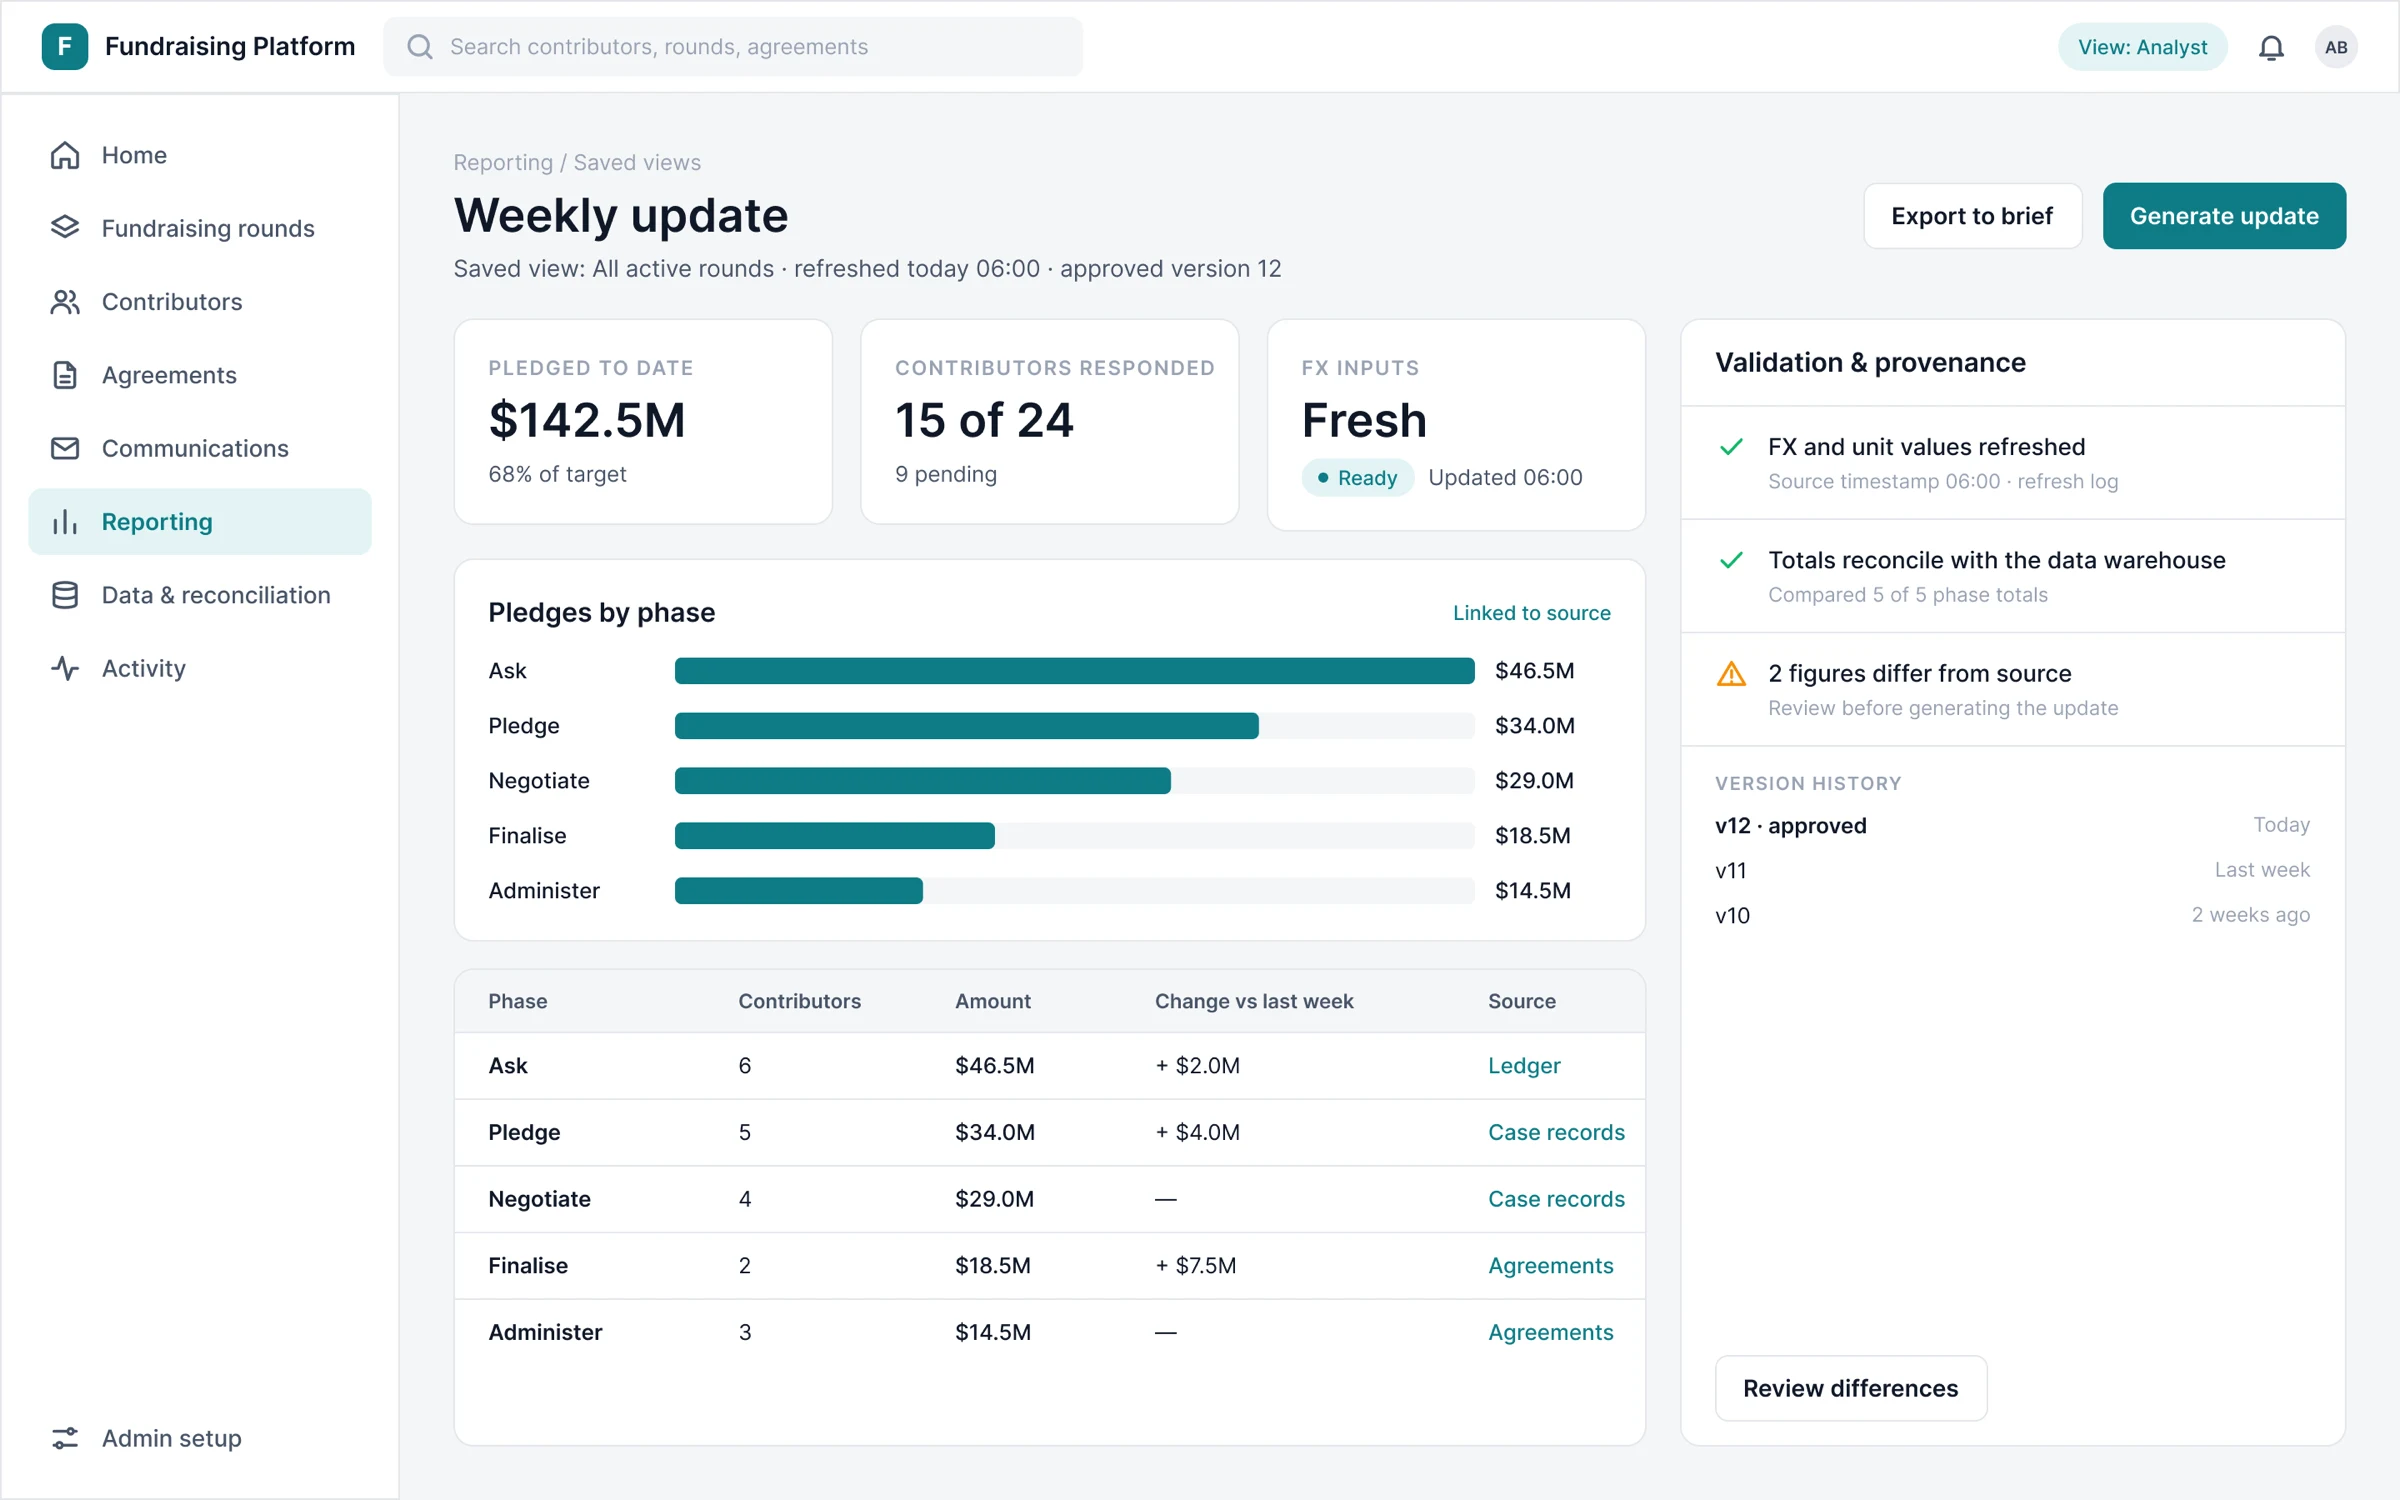Viewport: 2400px width, 1500px height.
Task: Select v12 · approved version entry
Action: pyautogui.click(x=2012, y=825)
